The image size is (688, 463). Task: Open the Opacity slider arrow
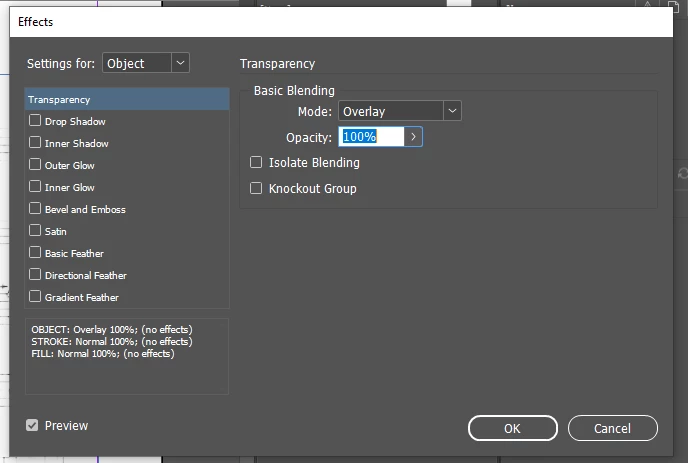[x=413, y=136]
